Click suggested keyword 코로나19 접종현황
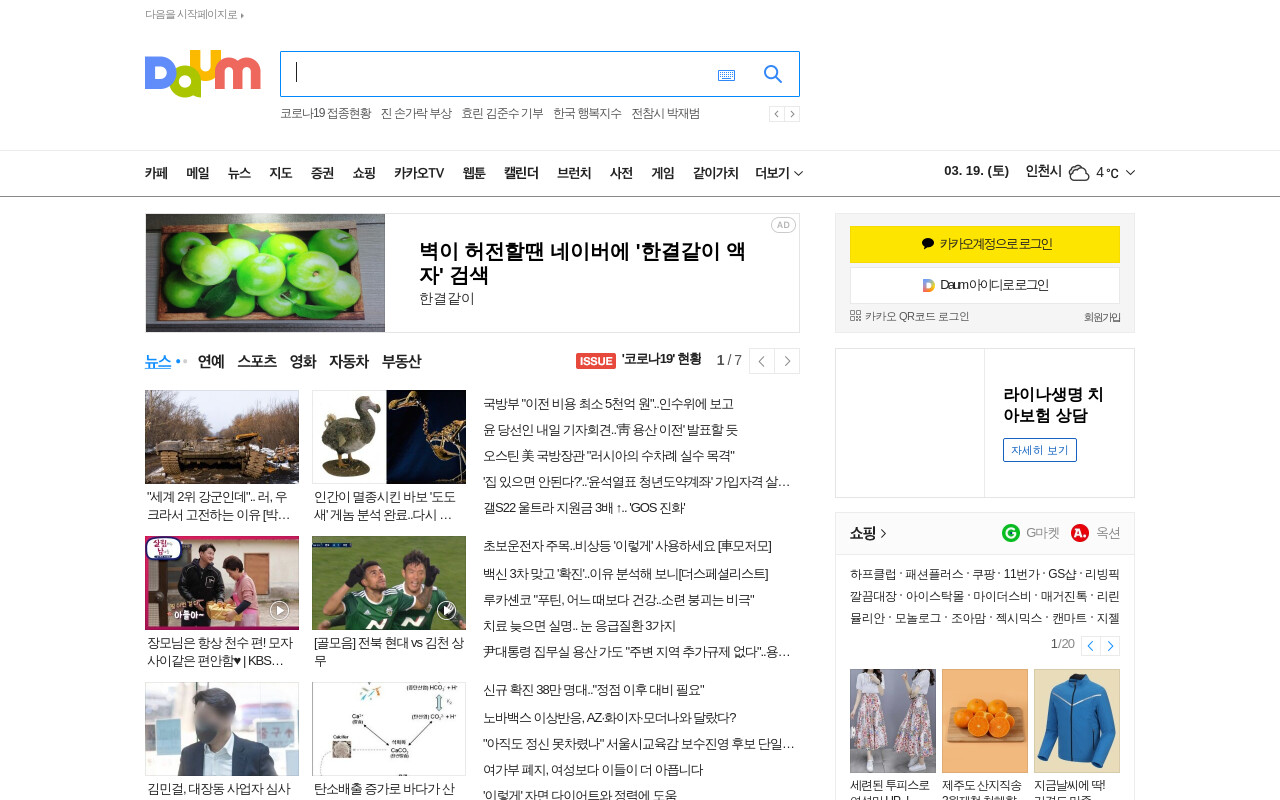 click(325, 114)
